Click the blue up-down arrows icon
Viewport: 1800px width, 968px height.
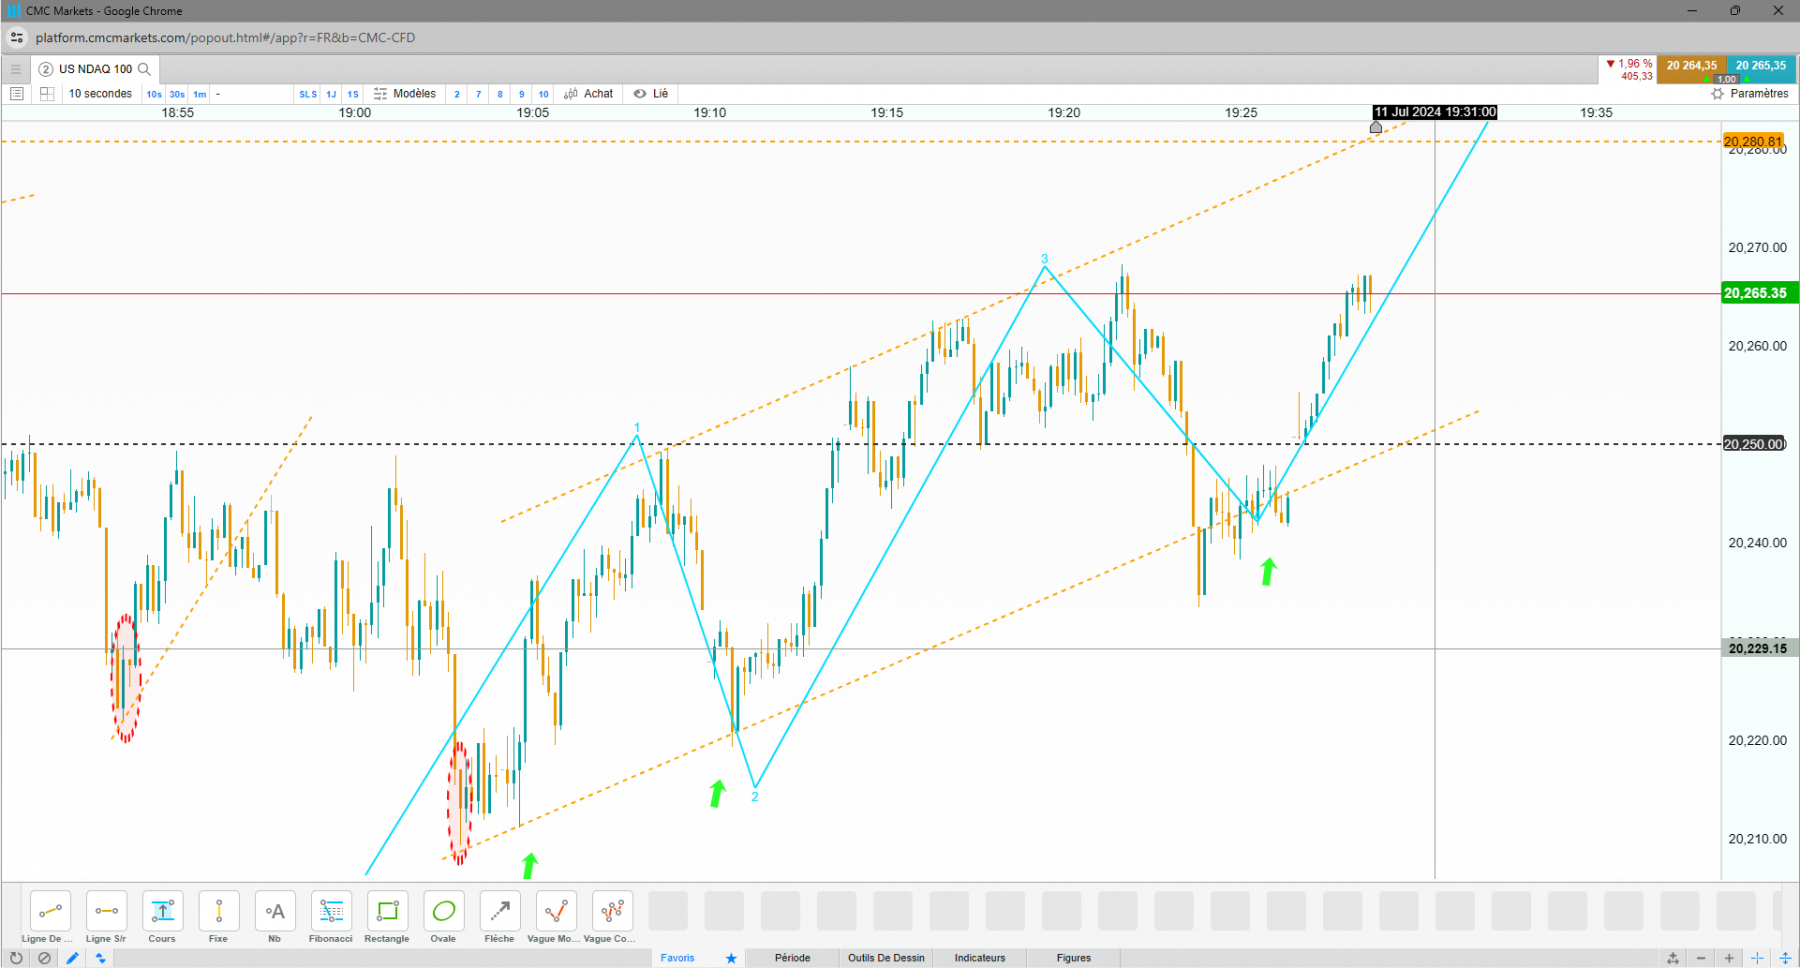(100, 958)
